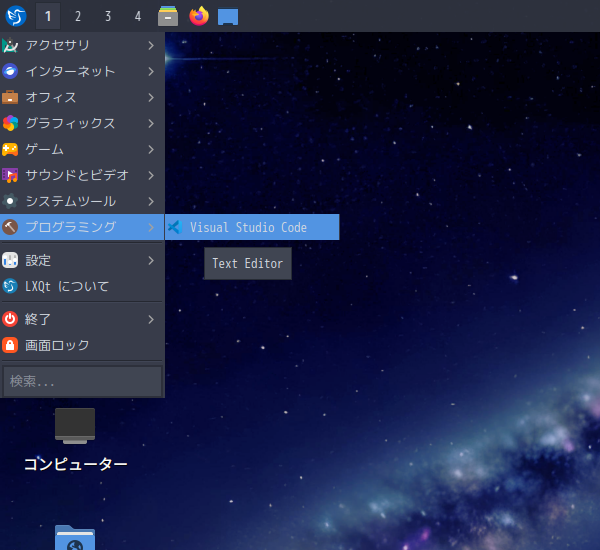Select 画面ロック to lock the screen
The width and height of the screenshot is (600, 550).
82,345
